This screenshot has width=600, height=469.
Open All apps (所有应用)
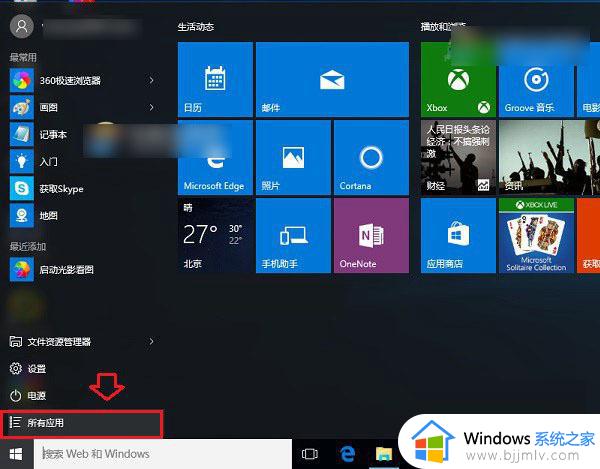[82, 423]
